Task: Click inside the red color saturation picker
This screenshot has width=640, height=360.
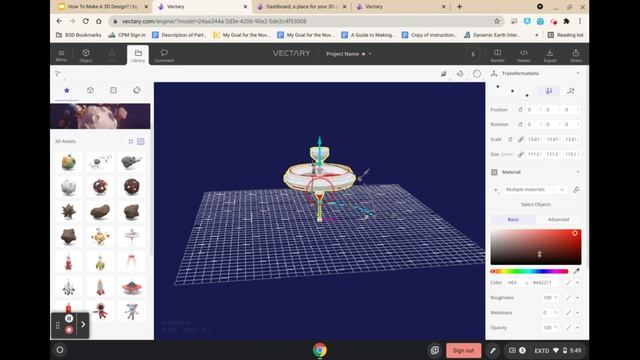Action: click(x=536, y=247)
